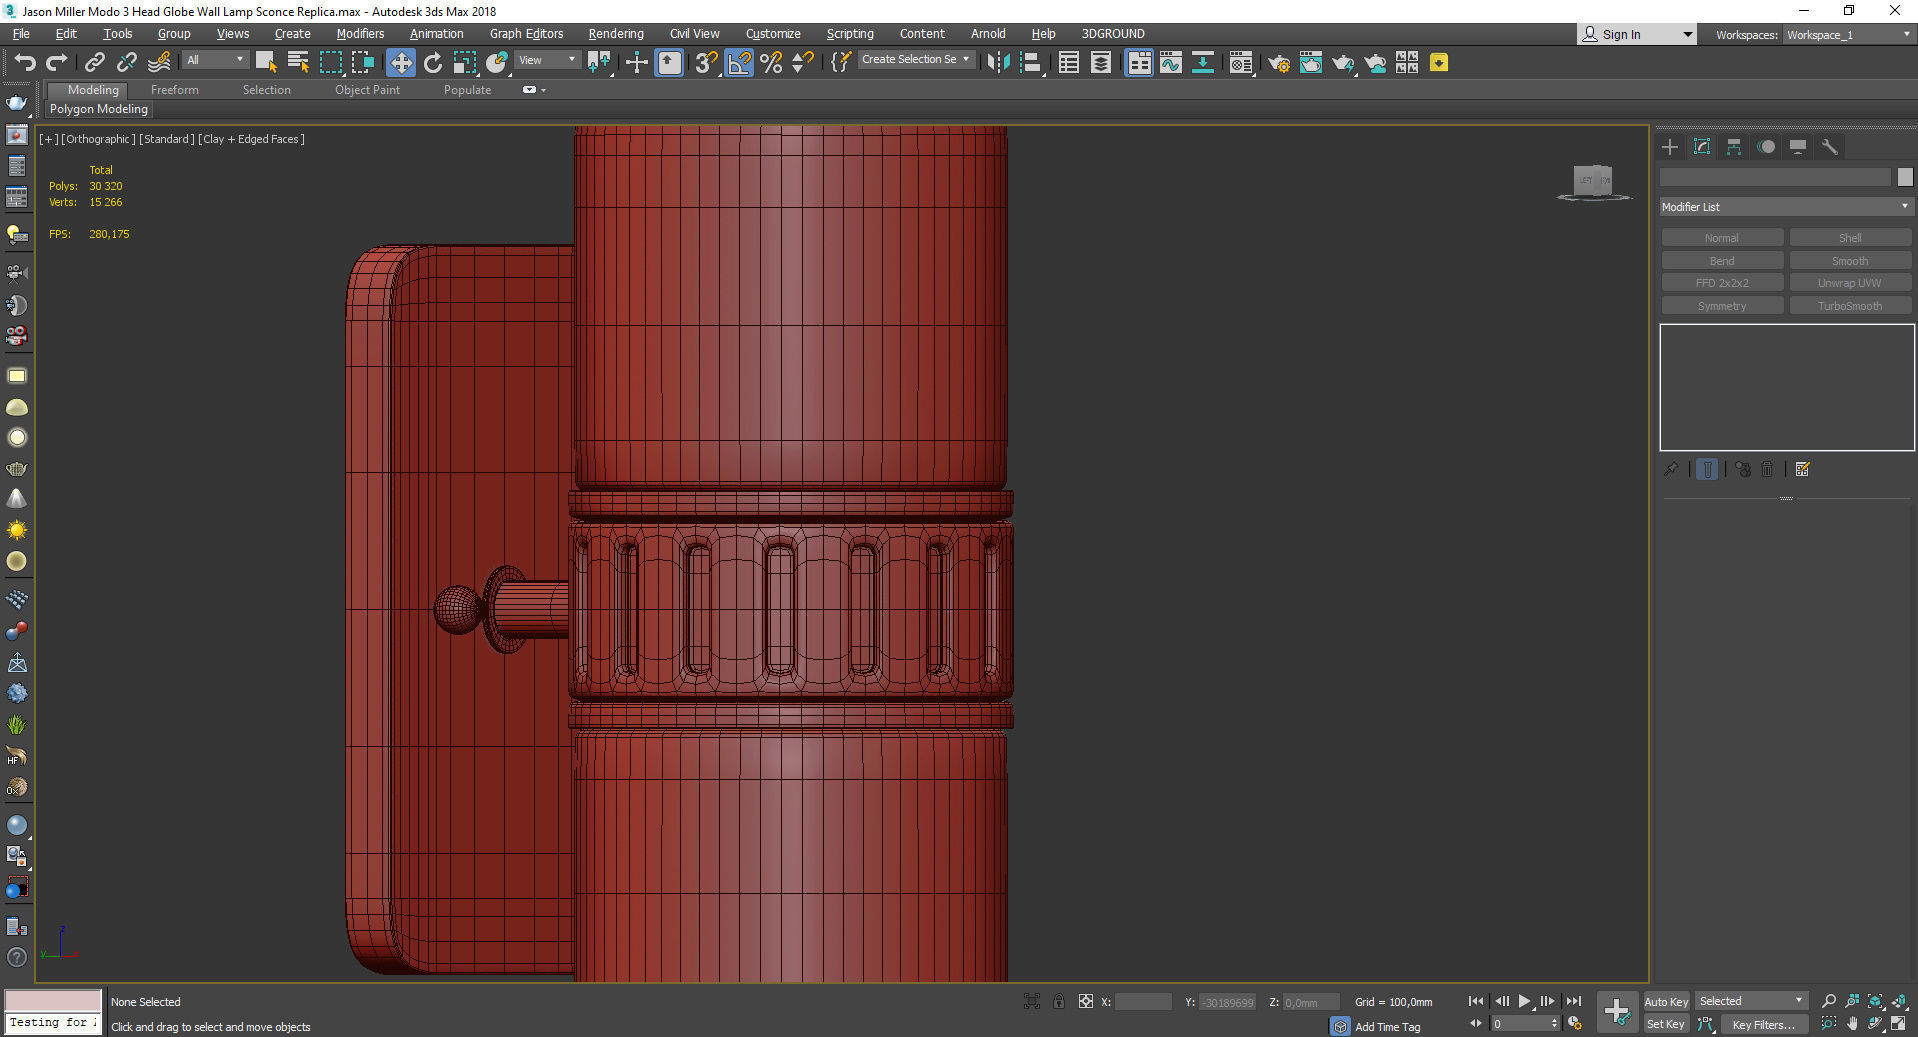This screenshot has height=1037, width=1918.
Task: Click the object color swatch in command panel
Action: coord(1905,177)
